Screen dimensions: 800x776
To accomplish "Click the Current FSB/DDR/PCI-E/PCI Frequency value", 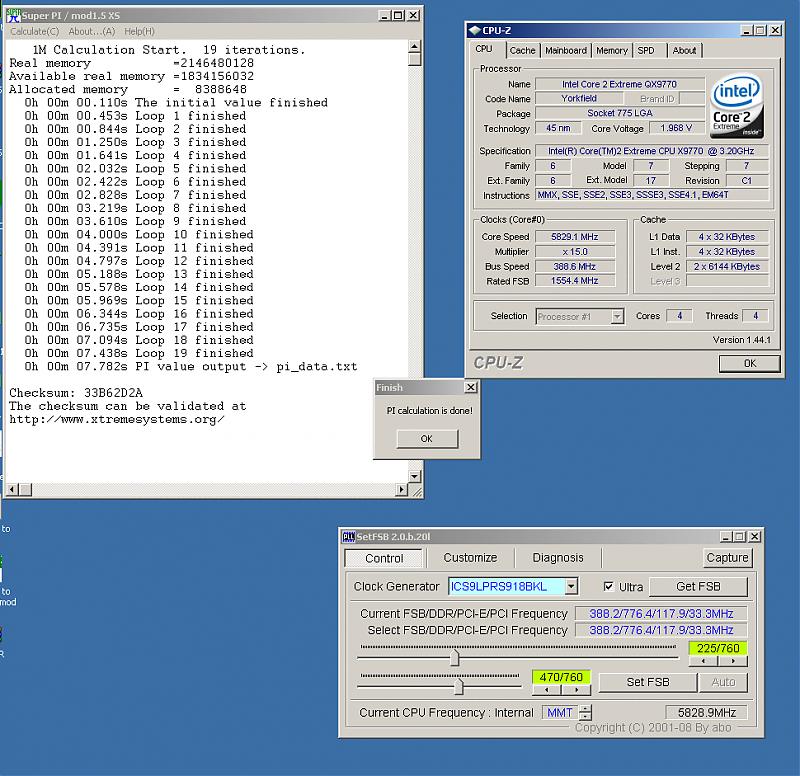I will click(x=661, y=613).
